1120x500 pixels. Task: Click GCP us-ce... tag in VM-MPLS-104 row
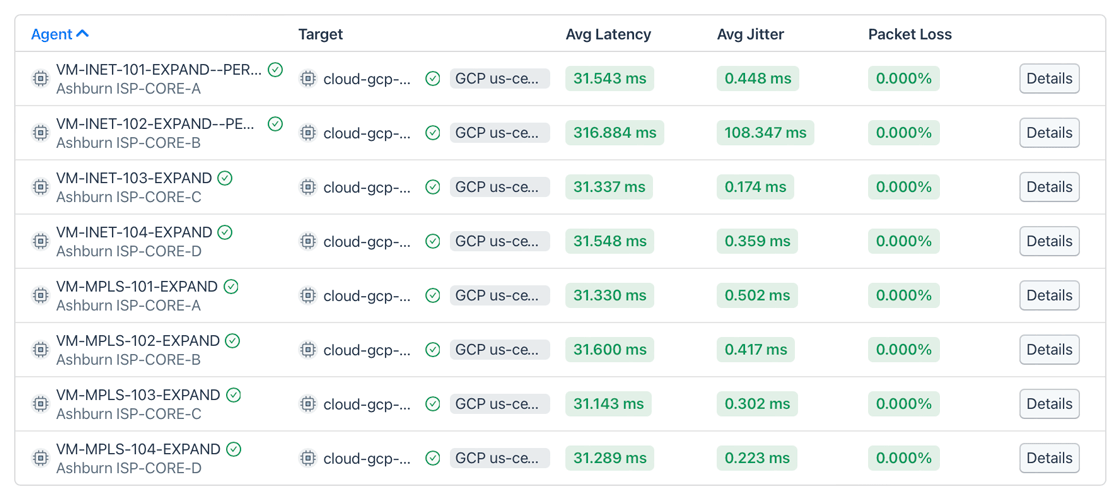(499, 458)
